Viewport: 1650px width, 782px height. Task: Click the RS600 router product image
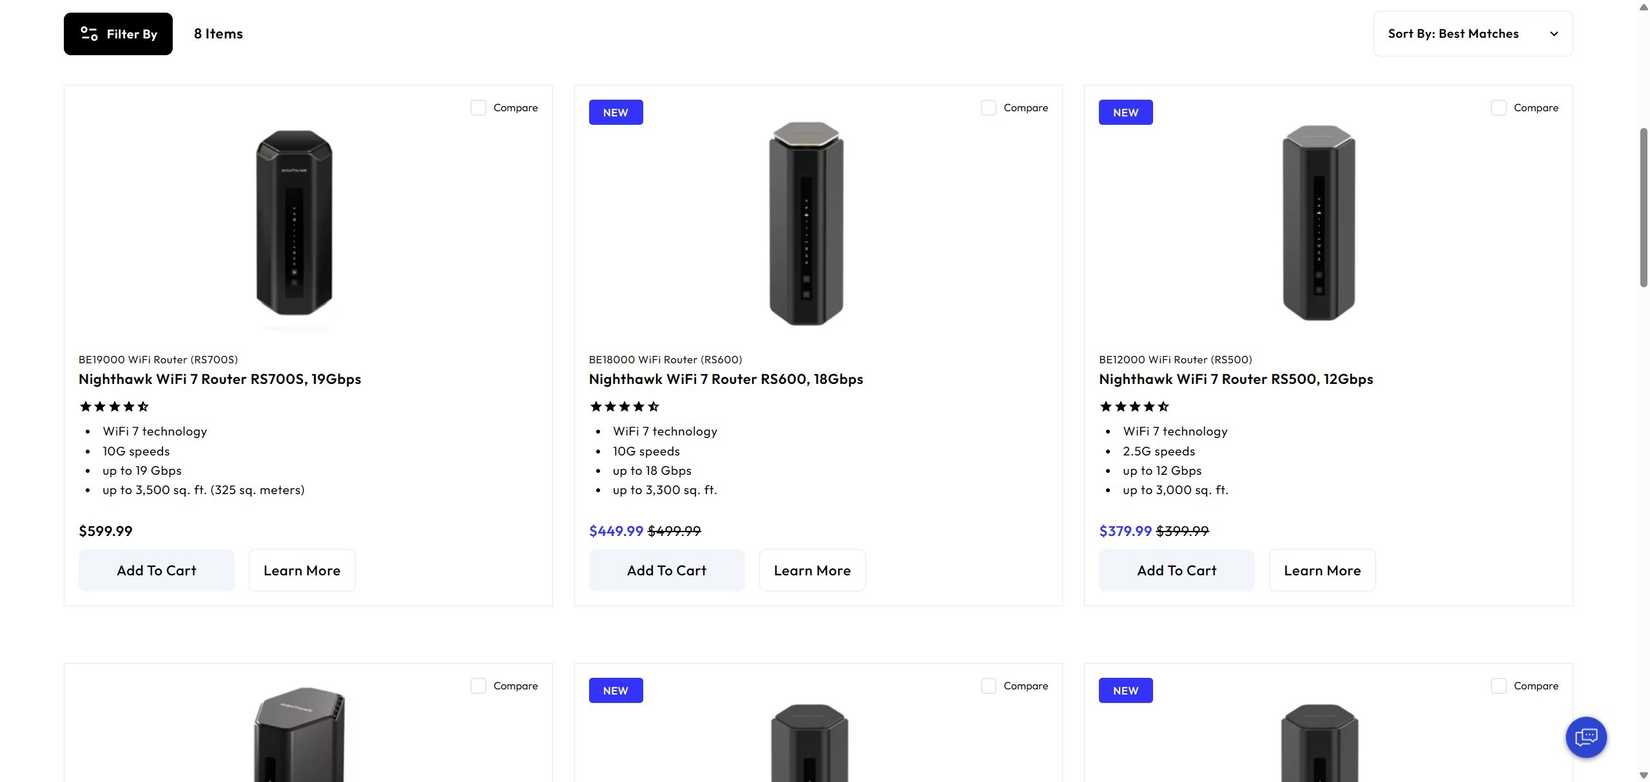click(806, 222)
